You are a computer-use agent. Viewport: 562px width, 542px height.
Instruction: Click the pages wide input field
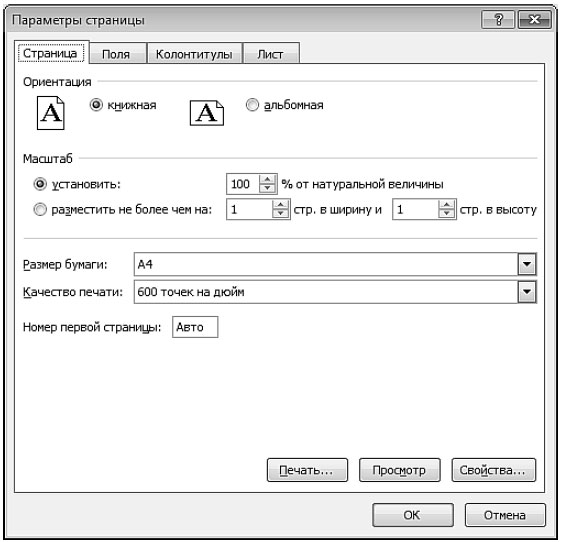click(250, 209)
